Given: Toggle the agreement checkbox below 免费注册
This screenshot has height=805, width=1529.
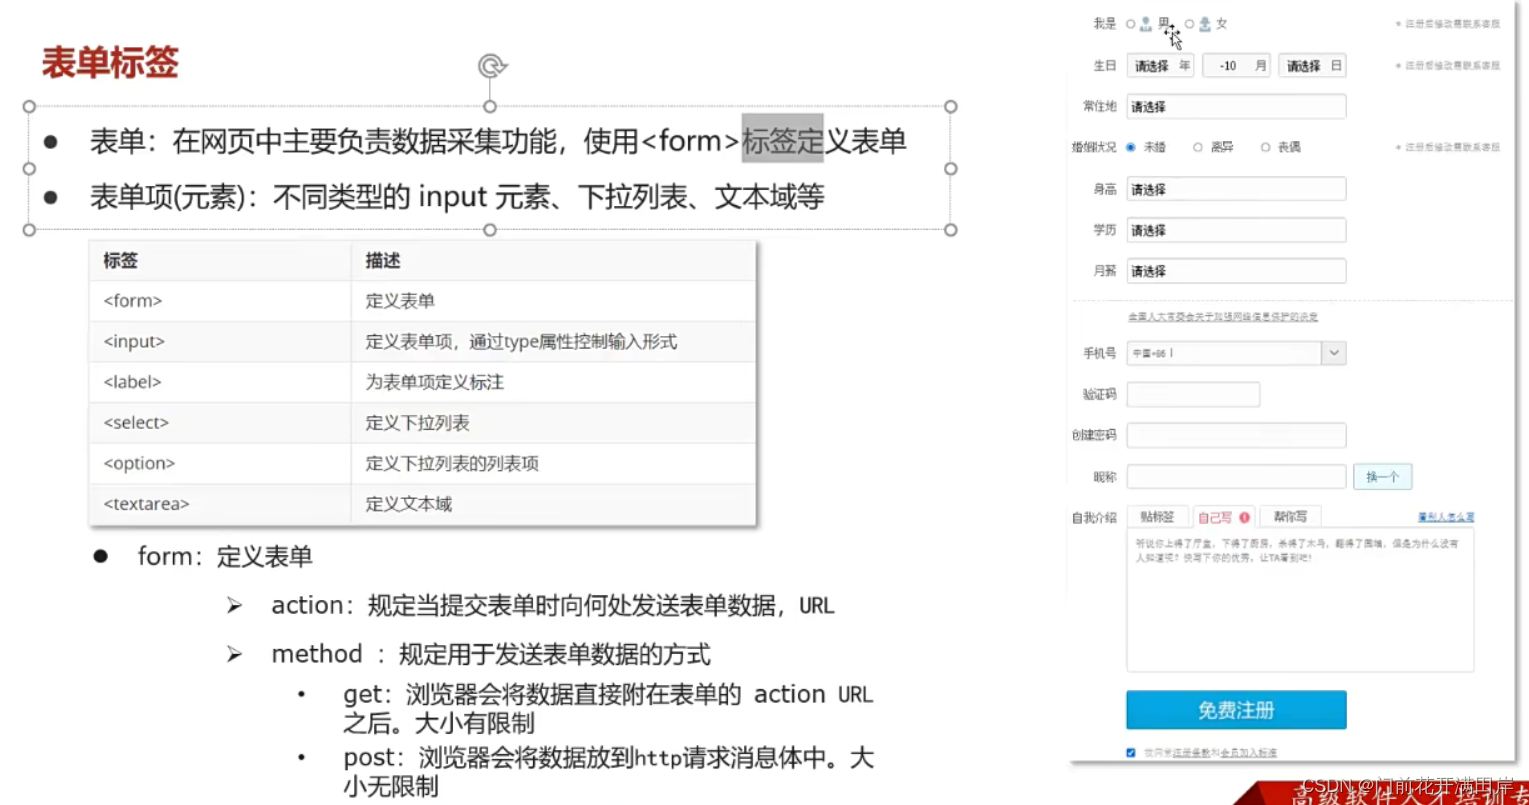Looking at the screenshot, I should (x=1131, y=752).
